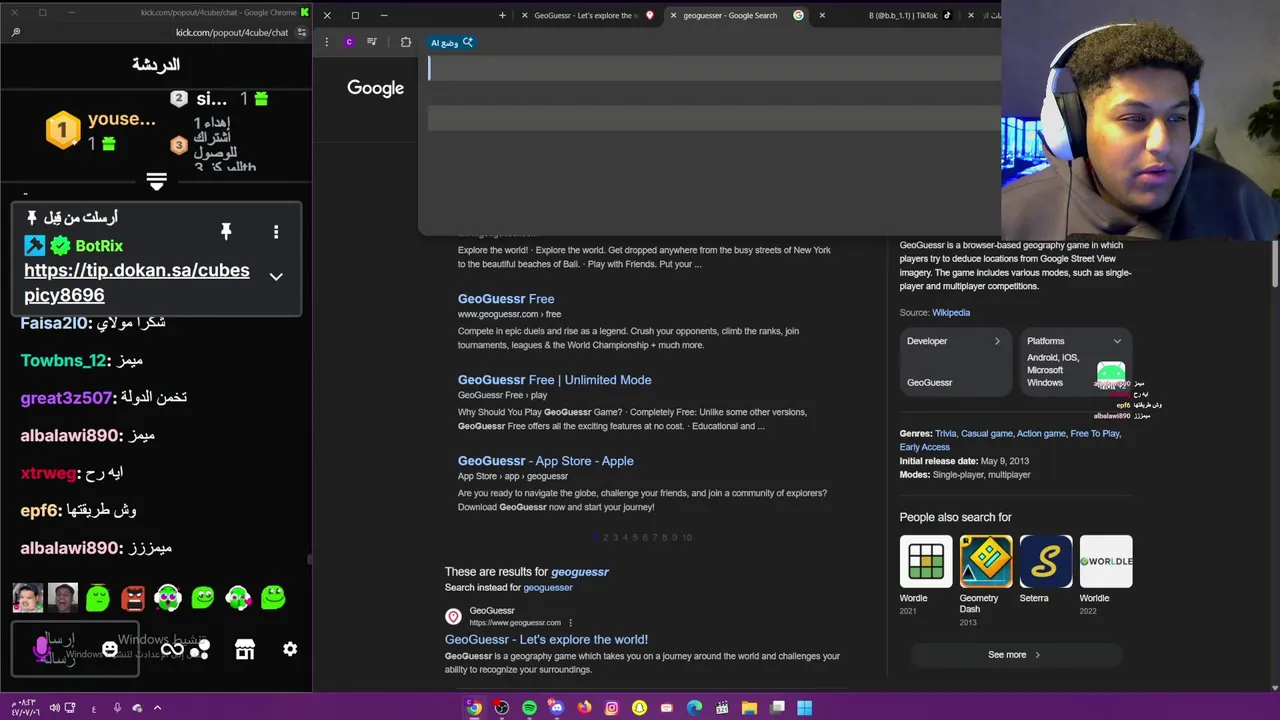
Task: Open Chrome from the Windows taskbar
Action: pyautogui.click(x=474, y=707)
